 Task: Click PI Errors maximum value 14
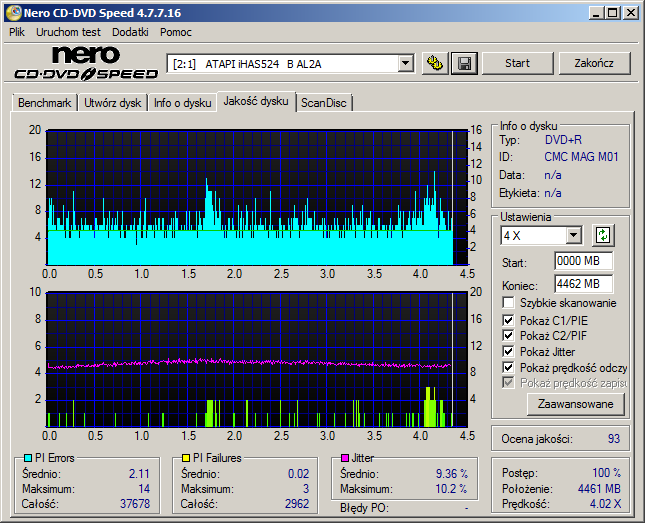click(x=144, y=489)
